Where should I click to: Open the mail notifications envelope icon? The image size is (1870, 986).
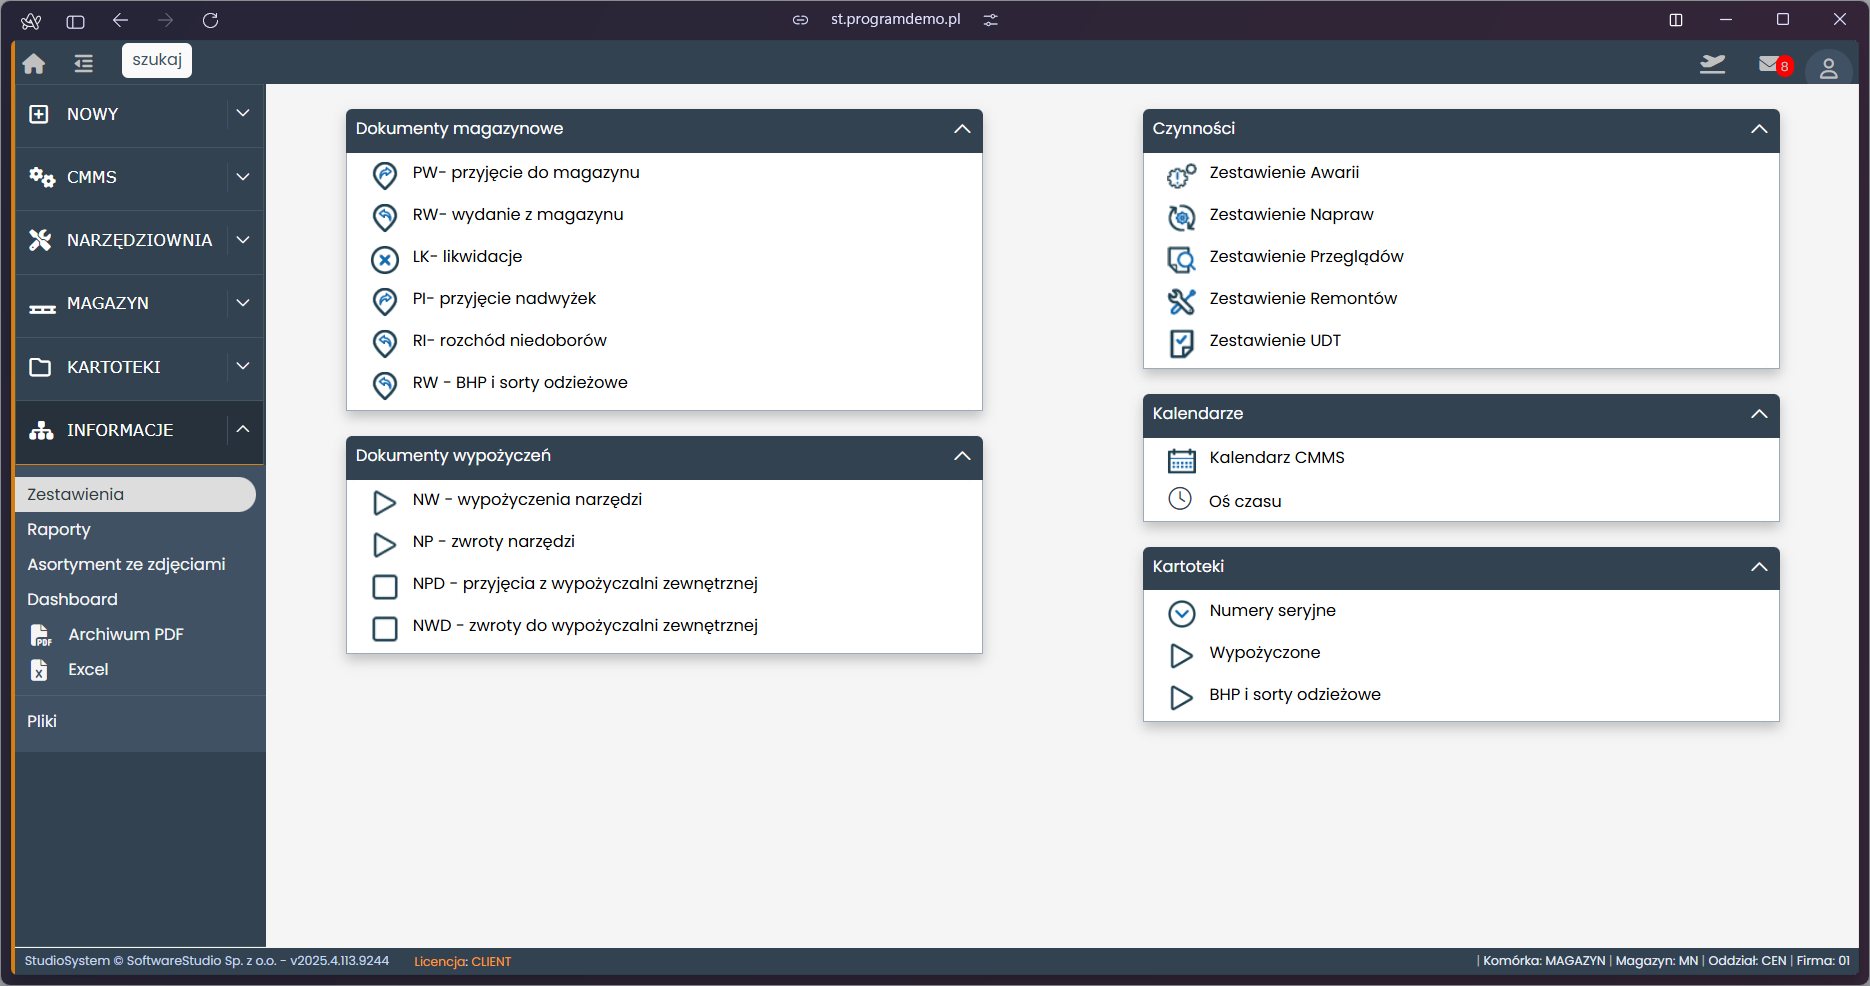pyautogui.click(x=1769, y=65)
